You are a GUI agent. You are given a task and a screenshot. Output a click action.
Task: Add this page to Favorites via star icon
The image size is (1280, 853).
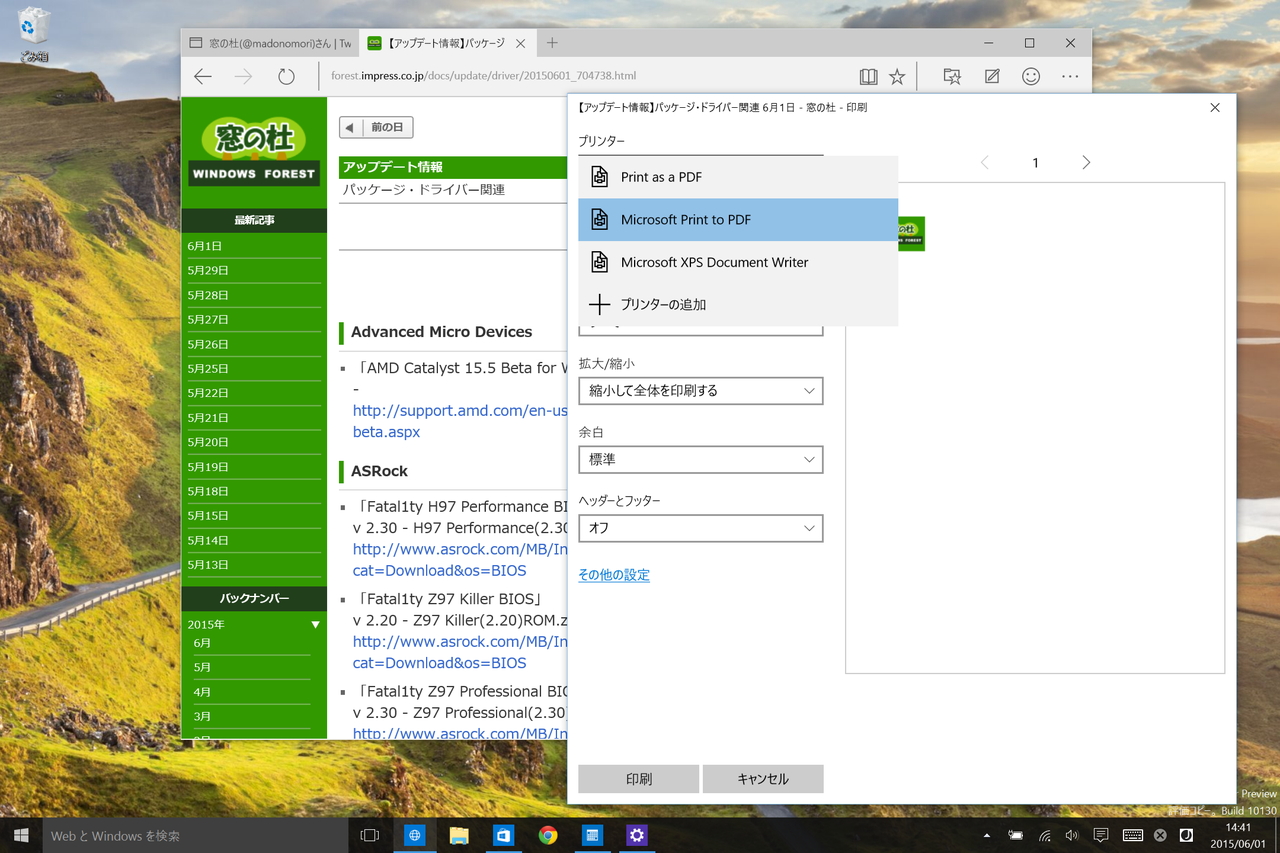click(897, 75)
